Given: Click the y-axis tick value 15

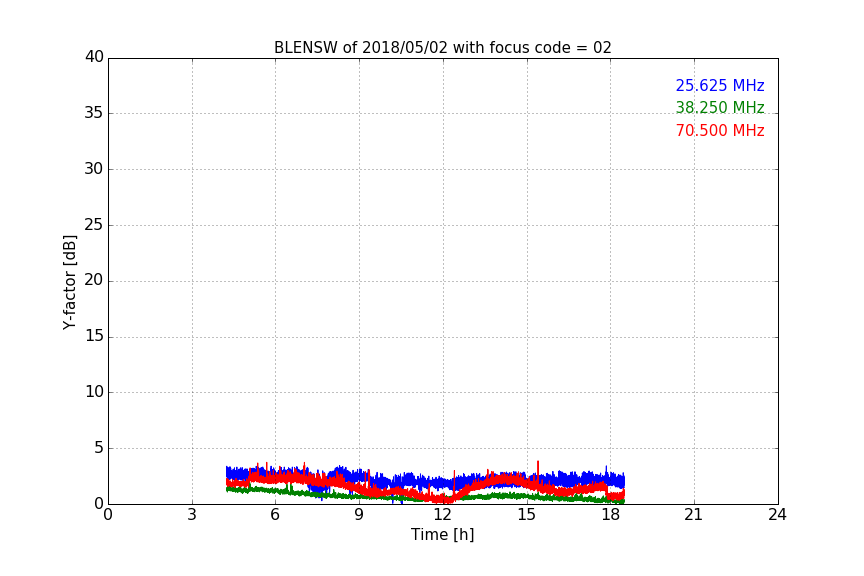Looking at the screenshot, I should coord(94,336).
